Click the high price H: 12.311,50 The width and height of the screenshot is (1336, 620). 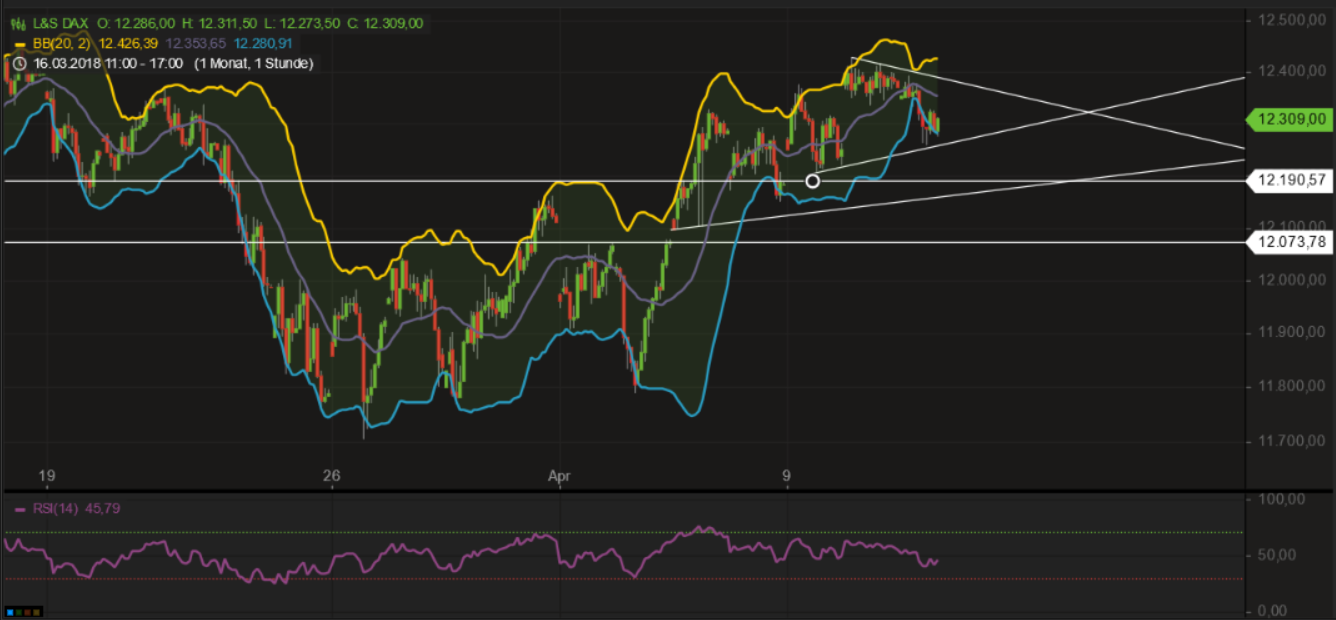[x=222, y=22]
